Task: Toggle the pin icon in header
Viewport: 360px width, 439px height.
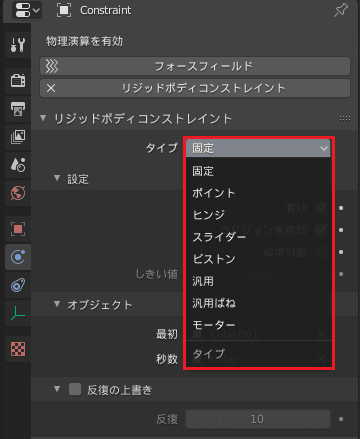Action: (x=341, y=10)
